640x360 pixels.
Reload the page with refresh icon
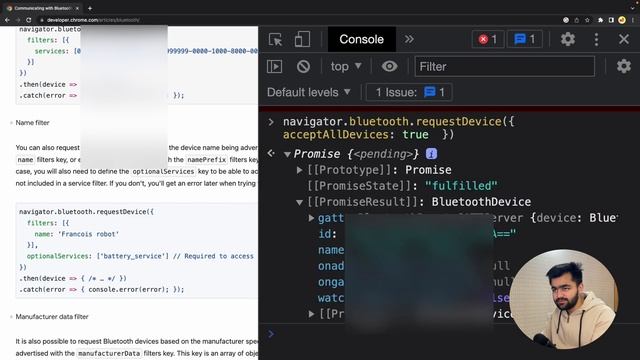click(29, 20)
